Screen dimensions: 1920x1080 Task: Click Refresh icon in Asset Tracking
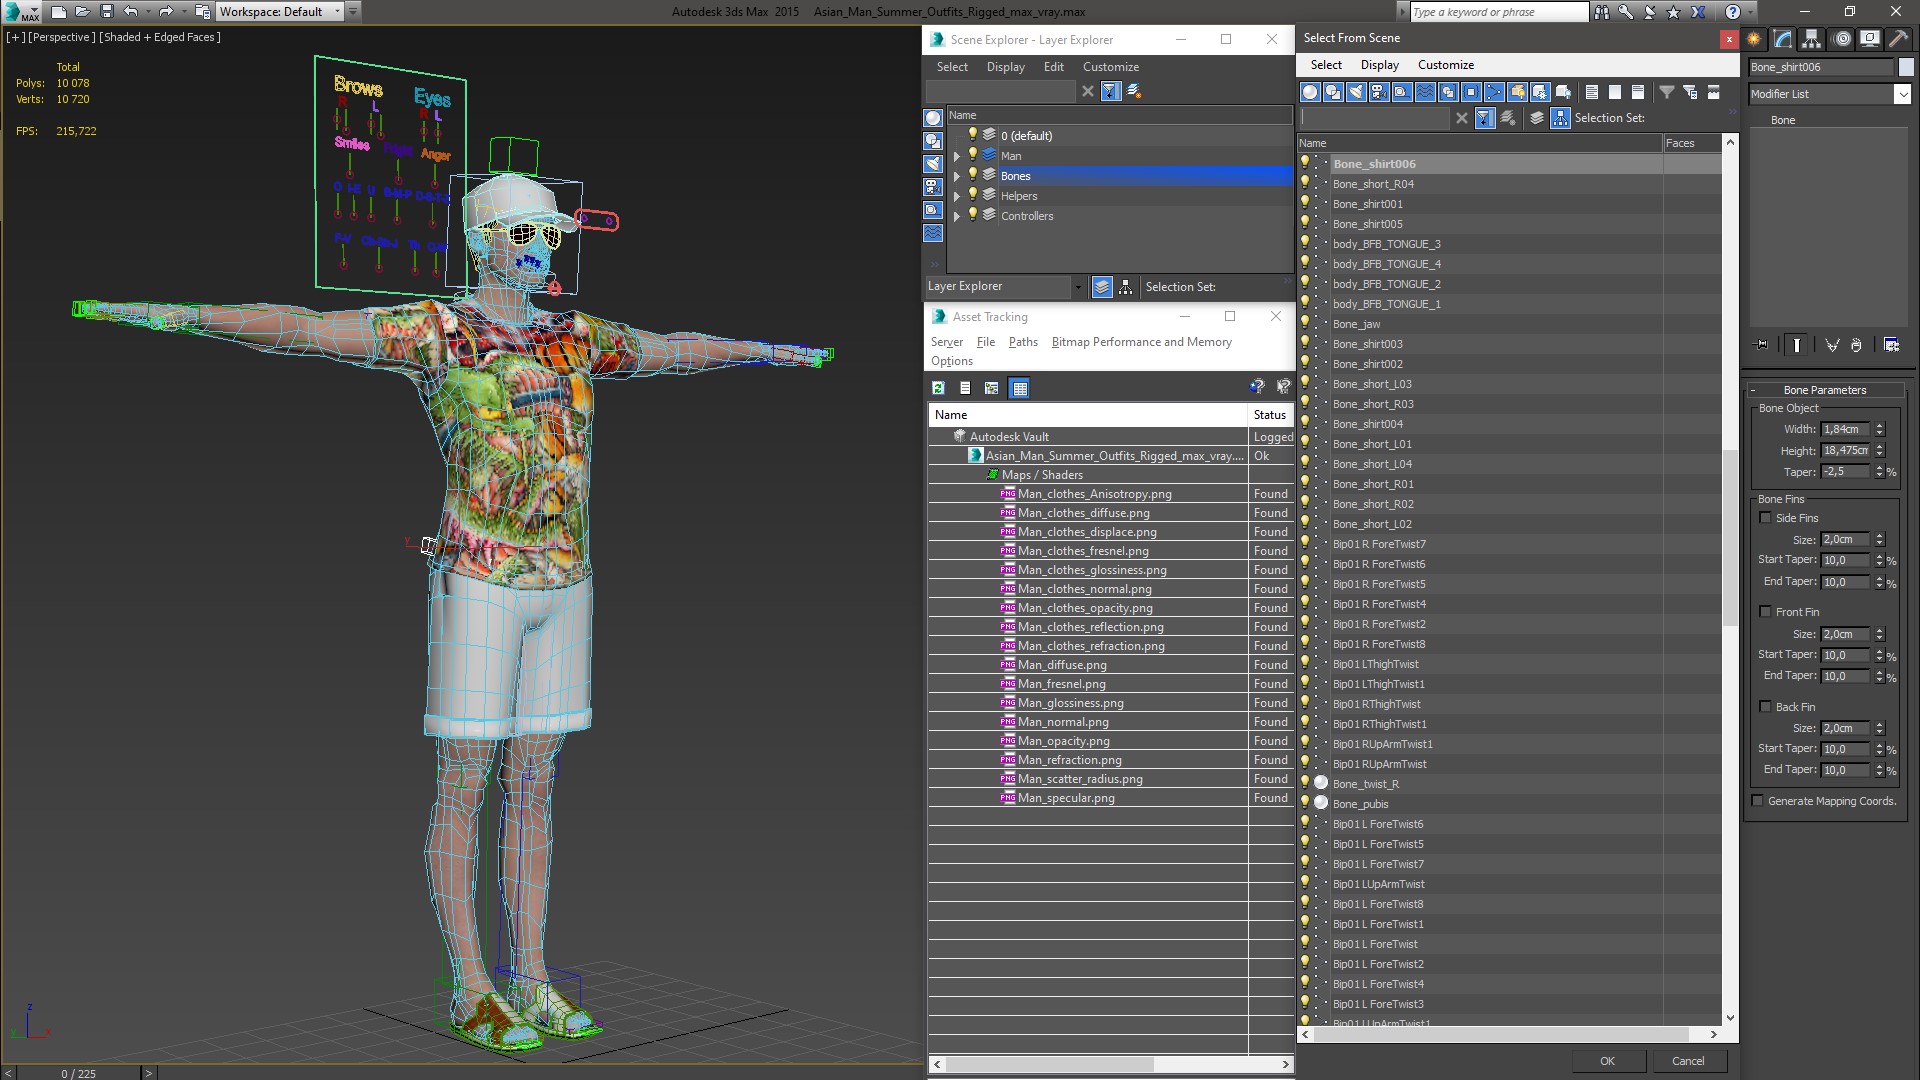pyautogui.click(x=938, y=388)
